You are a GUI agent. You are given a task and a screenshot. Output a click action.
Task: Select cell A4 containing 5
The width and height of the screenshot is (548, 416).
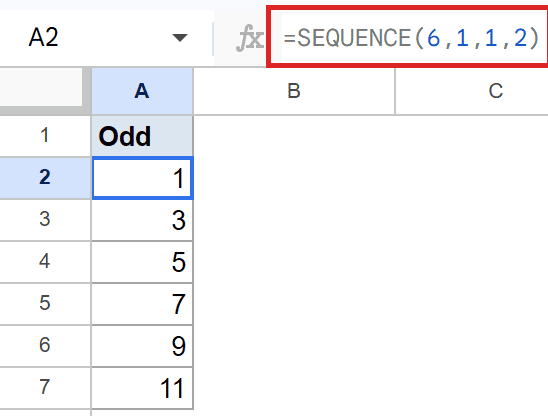(142, 262)
